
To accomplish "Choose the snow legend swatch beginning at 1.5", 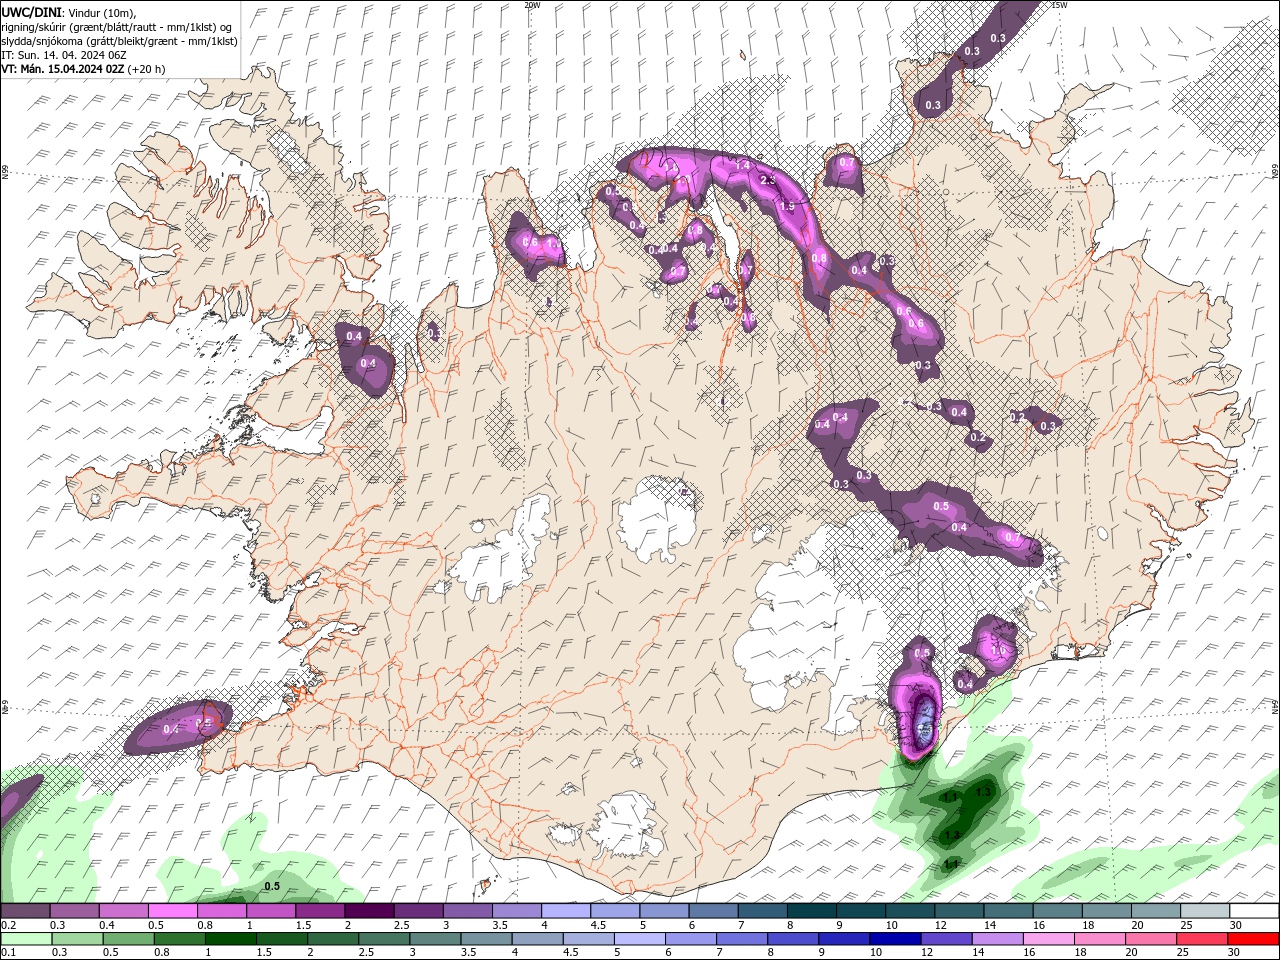I will (x=320, y=911).
